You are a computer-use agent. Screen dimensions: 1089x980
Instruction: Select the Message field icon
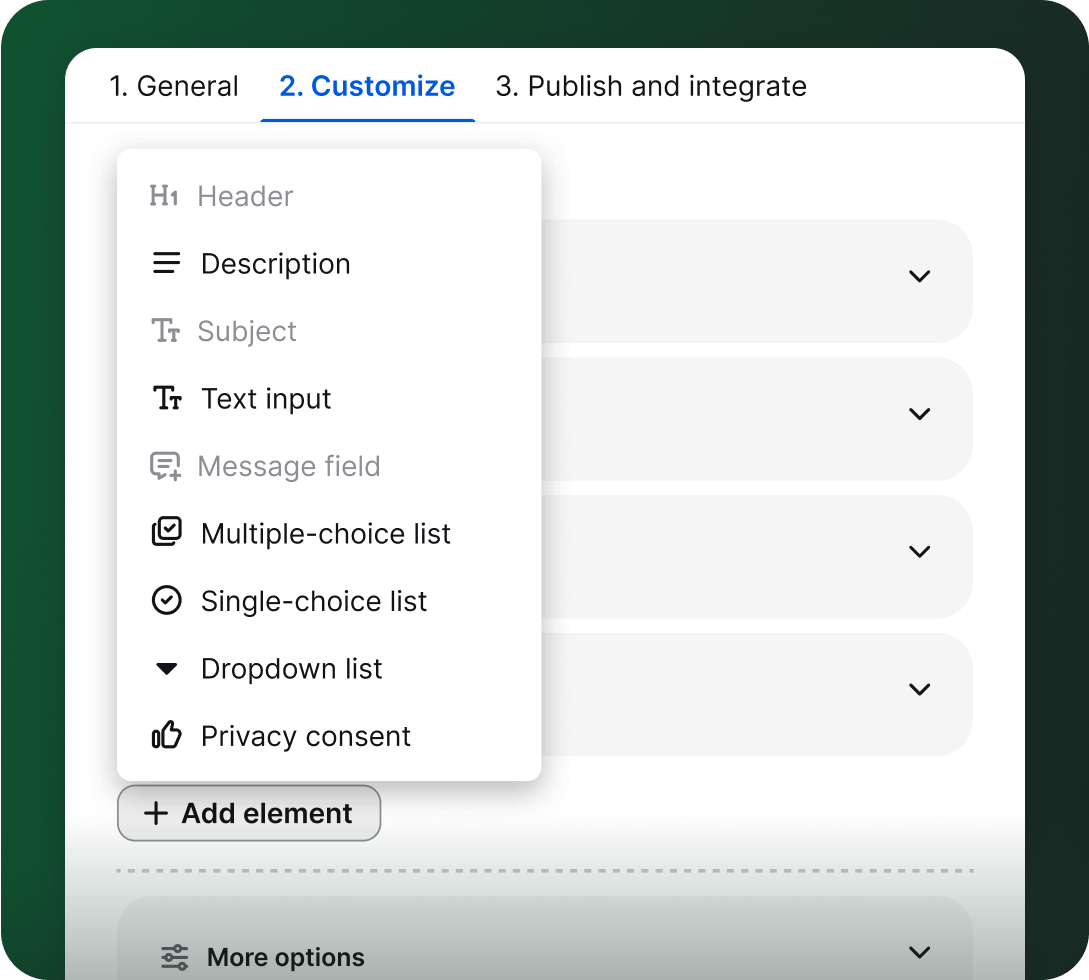166,465
